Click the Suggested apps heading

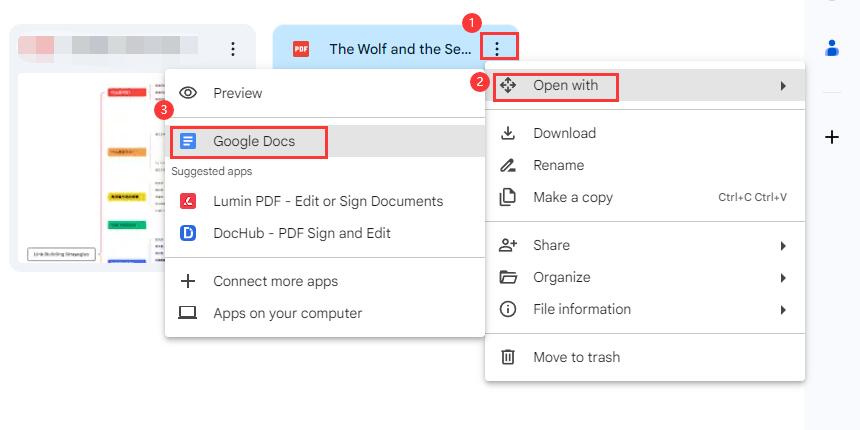(x=212, y=171)
